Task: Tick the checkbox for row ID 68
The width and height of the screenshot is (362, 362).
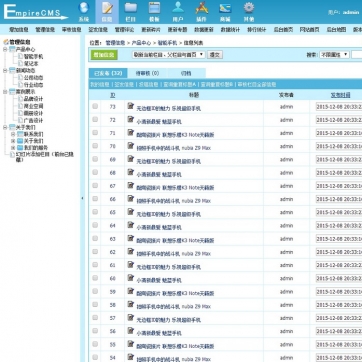Action: pyautogui.click(x=95, y=172)
